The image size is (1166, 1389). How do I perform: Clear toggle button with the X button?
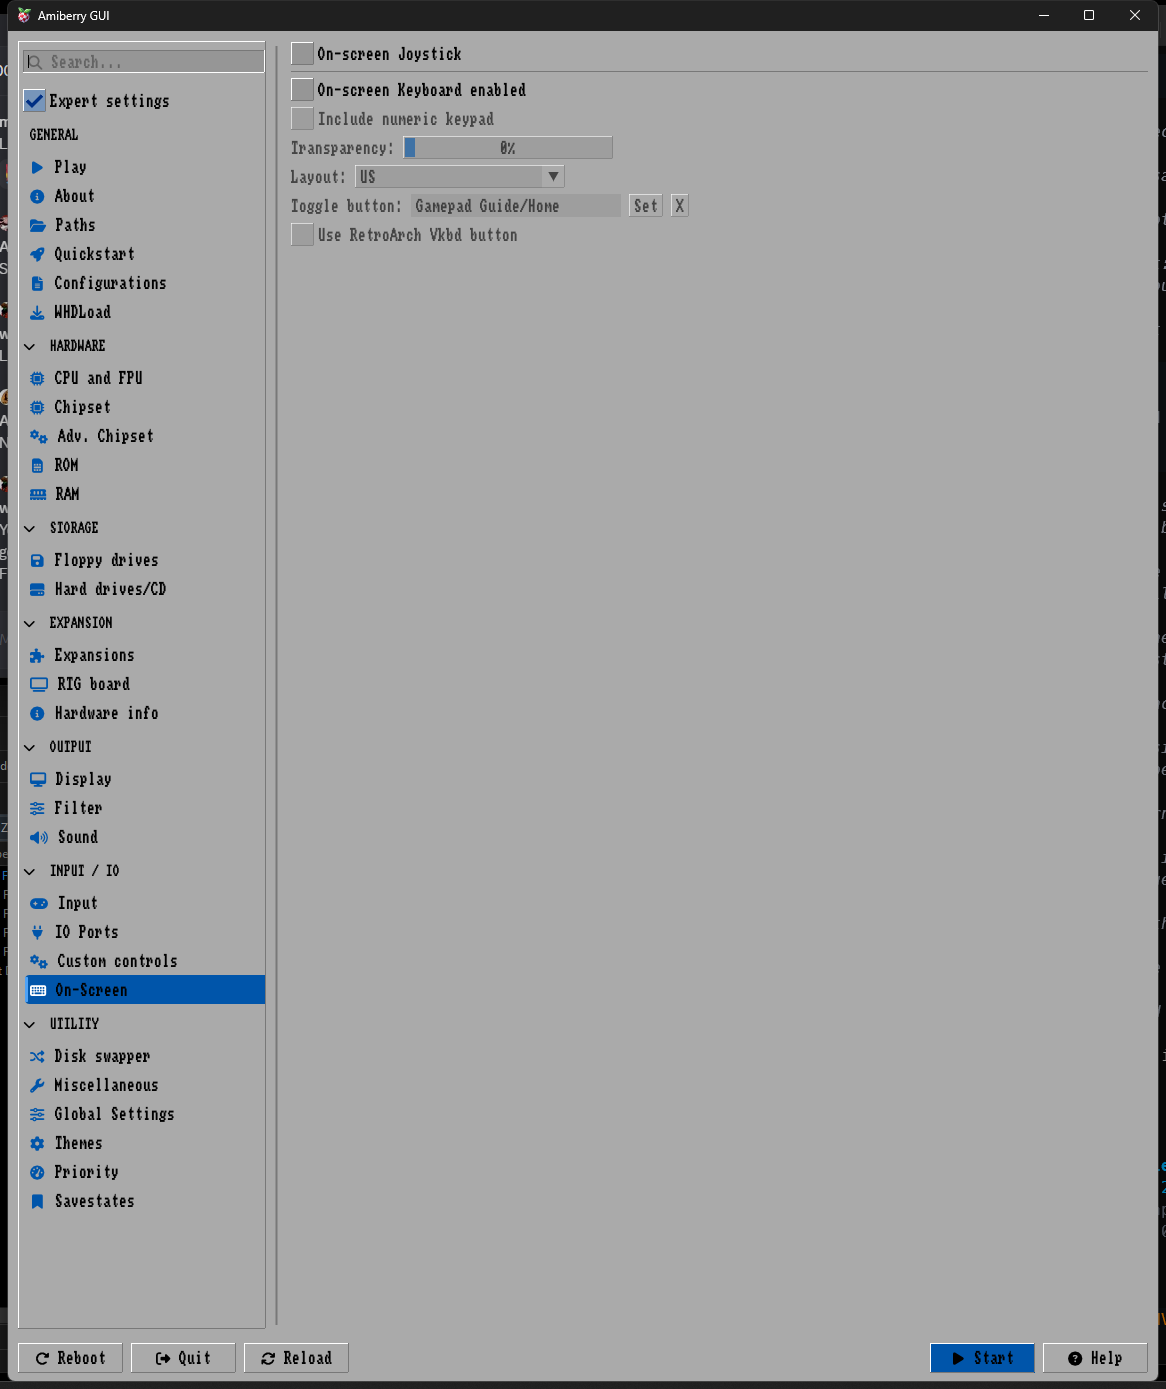[680, 206]
